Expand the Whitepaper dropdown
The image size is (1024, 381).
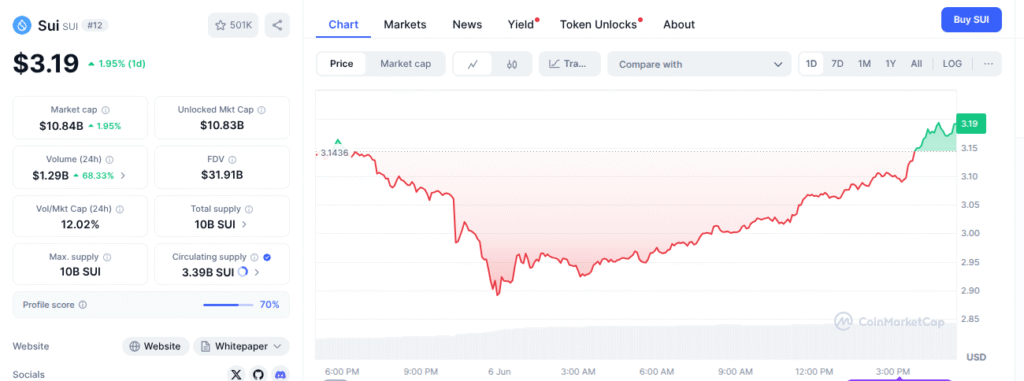click(241, 346)
